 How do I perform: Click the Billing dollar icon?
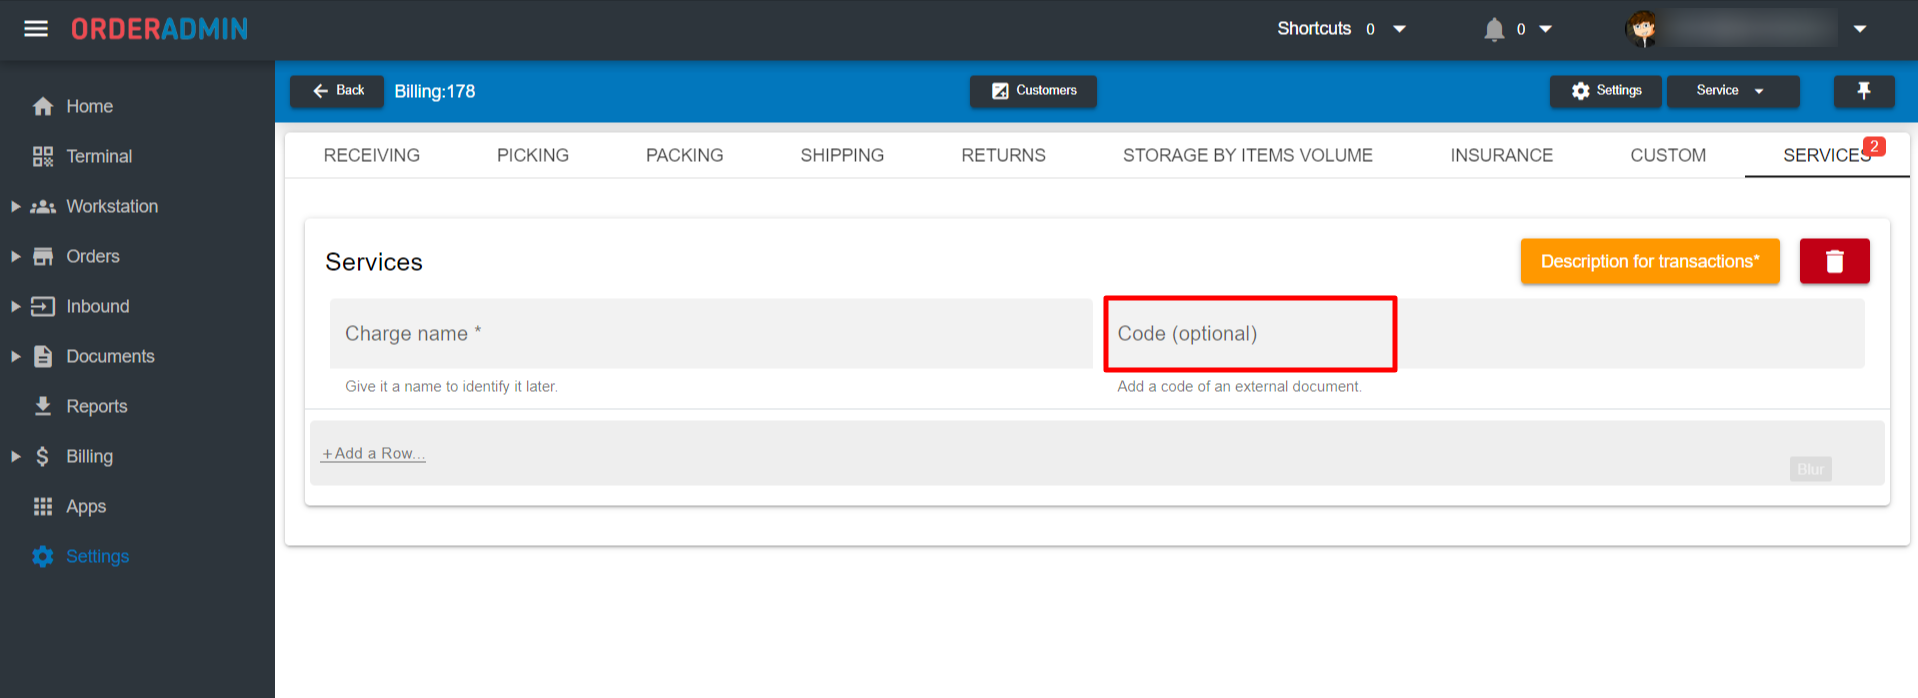[x=43, y=456]
